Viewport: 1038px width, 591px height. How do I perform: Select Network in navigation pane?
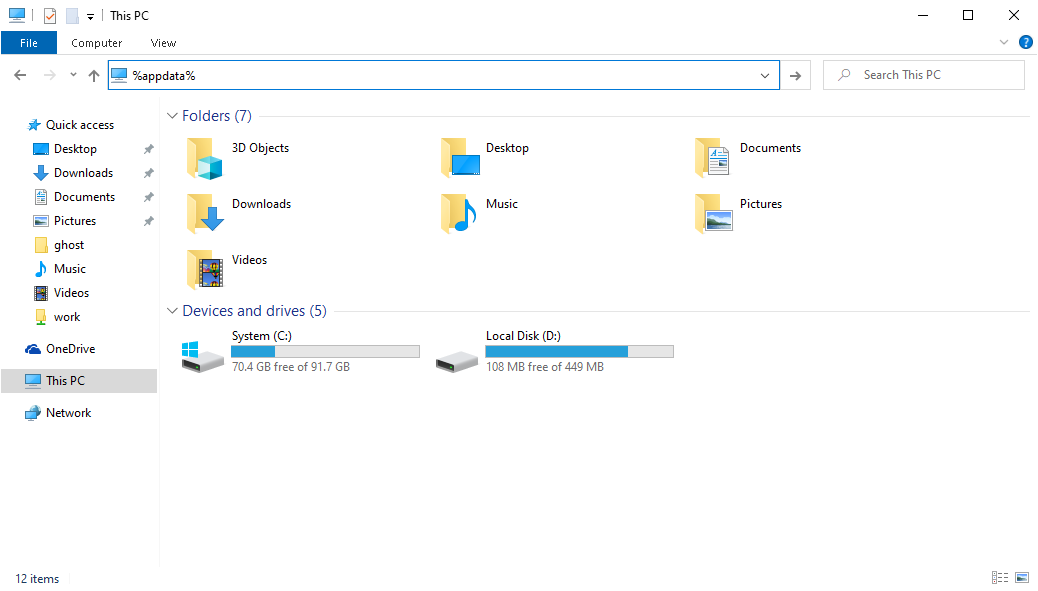pyautogui.click(x=68, y=413)
